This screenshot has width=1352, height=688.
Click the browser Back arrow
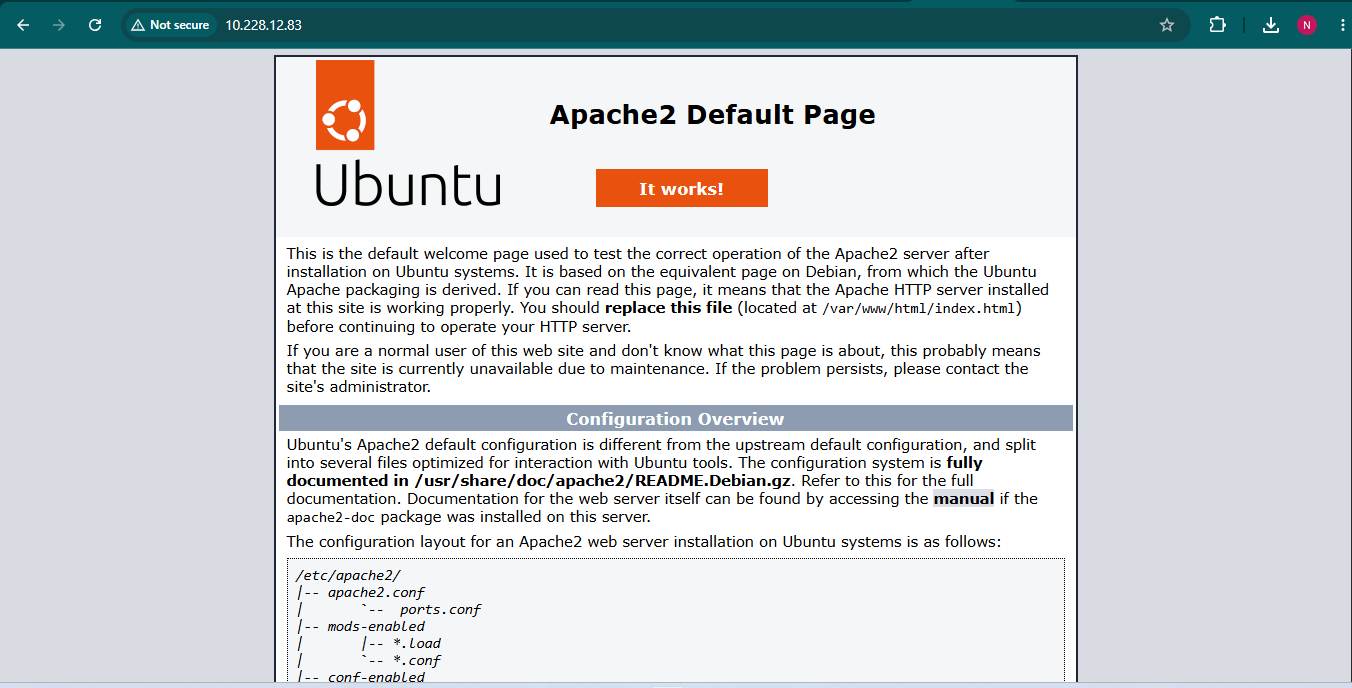(x=23, y=25)
